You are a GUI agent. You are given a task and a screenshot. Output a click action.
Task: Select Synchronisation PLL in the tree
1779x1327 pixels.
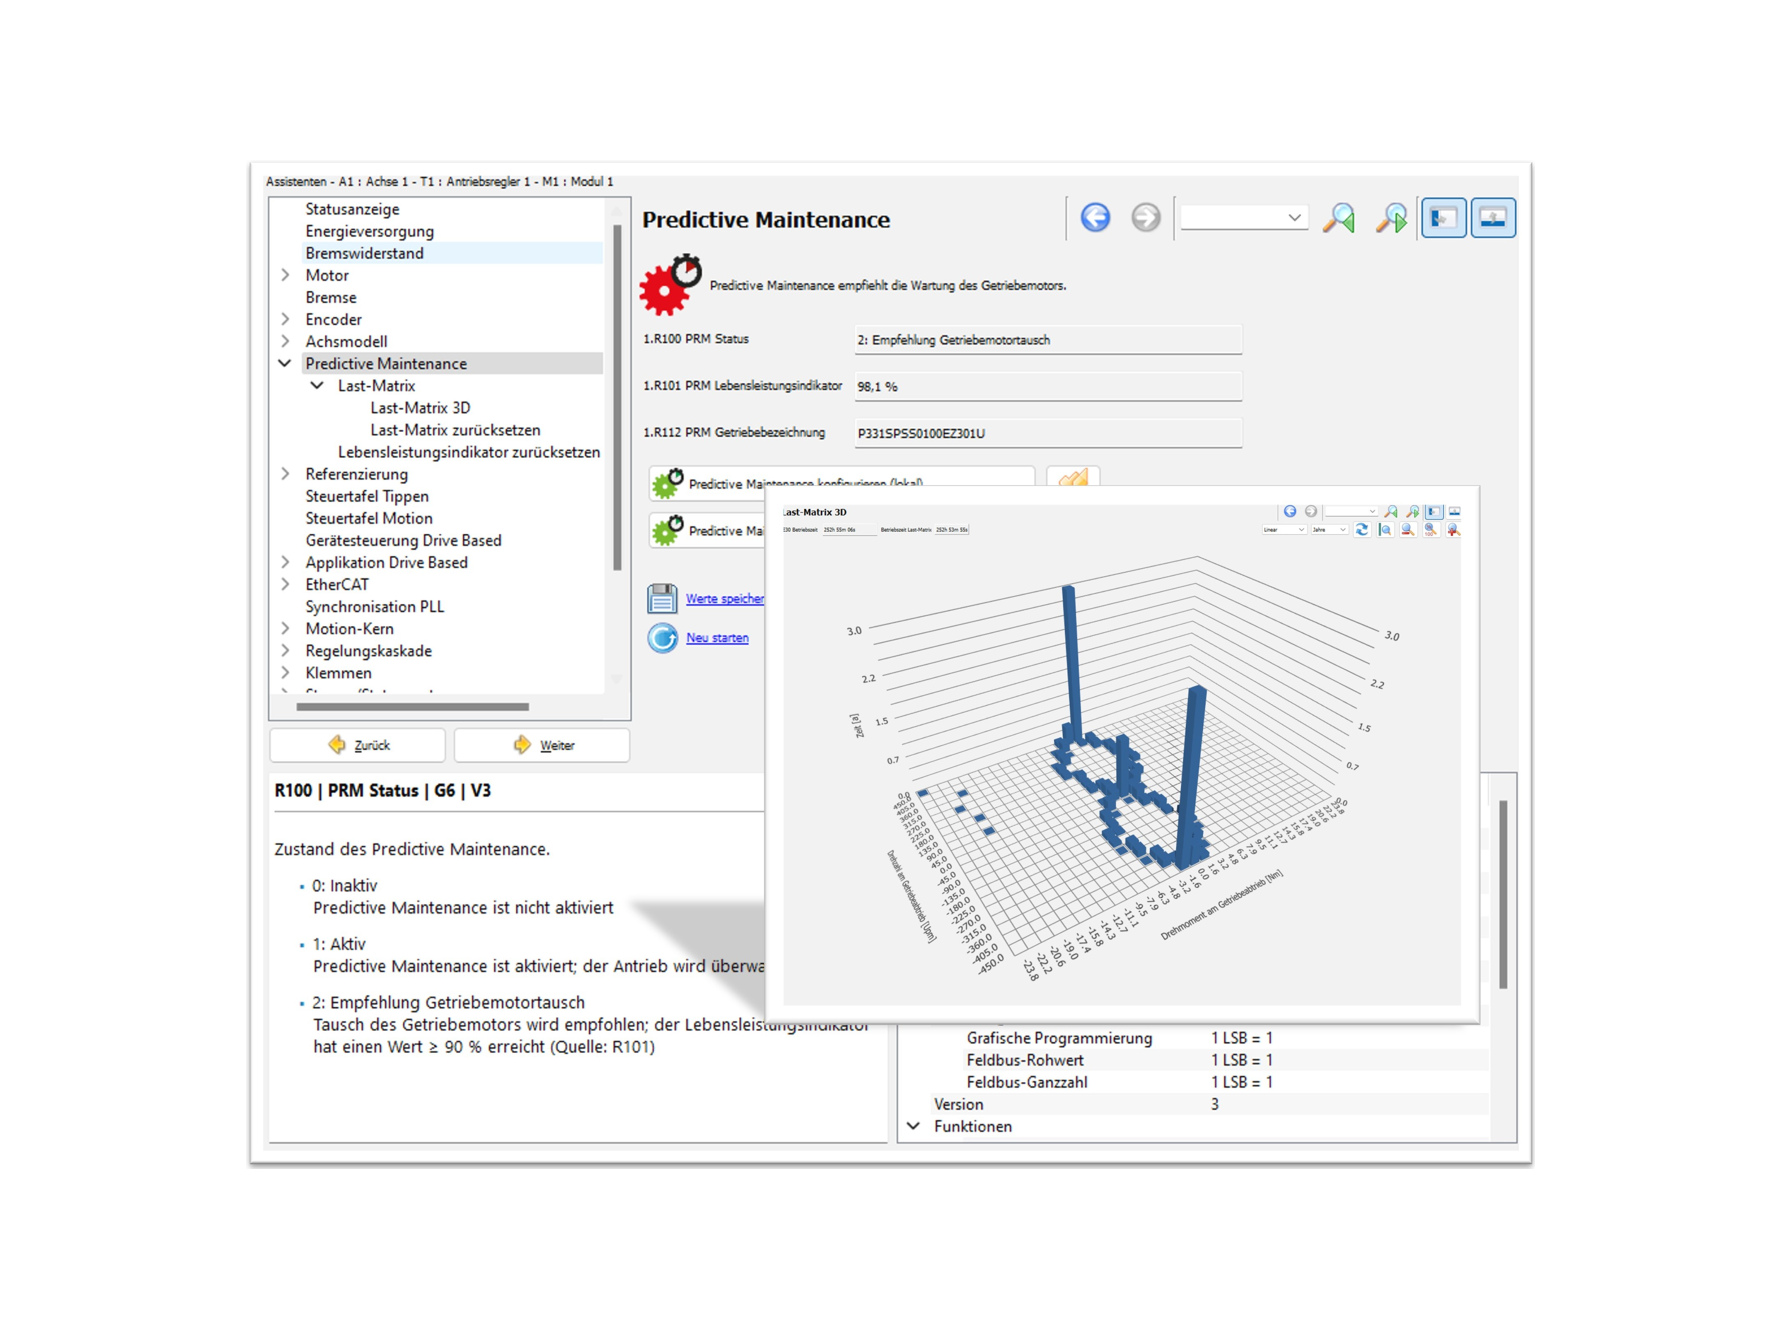375,606
